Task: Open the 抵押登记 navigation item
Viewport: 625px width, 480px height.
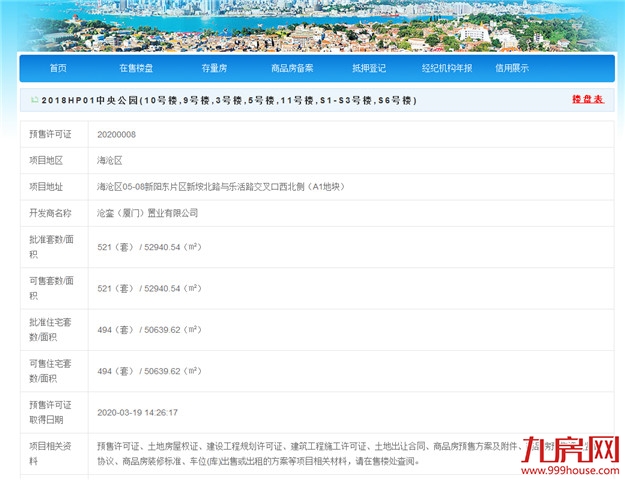Action: 369,68
